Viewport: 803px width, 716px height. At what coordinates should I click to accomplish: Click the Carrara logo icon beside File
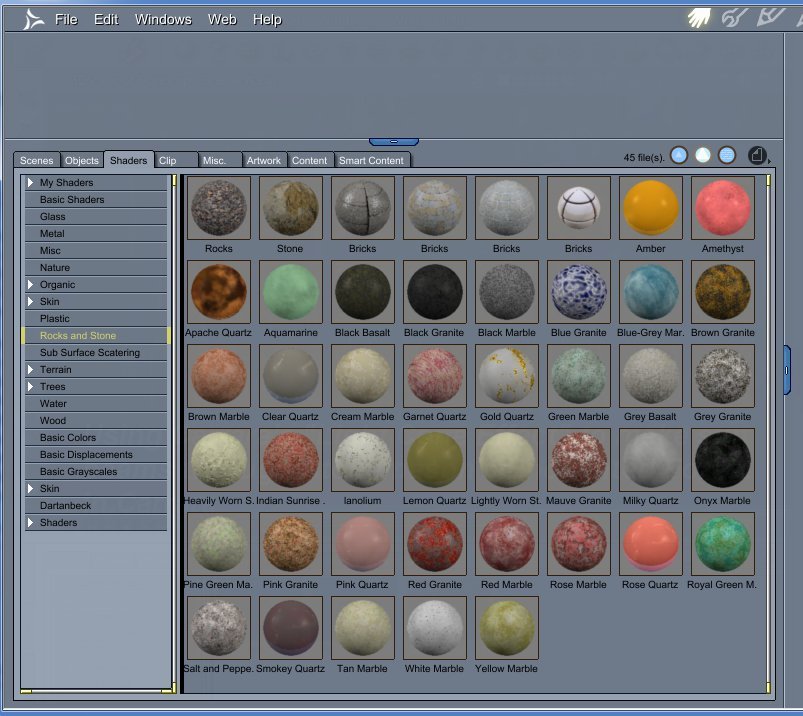click(33, 20)
